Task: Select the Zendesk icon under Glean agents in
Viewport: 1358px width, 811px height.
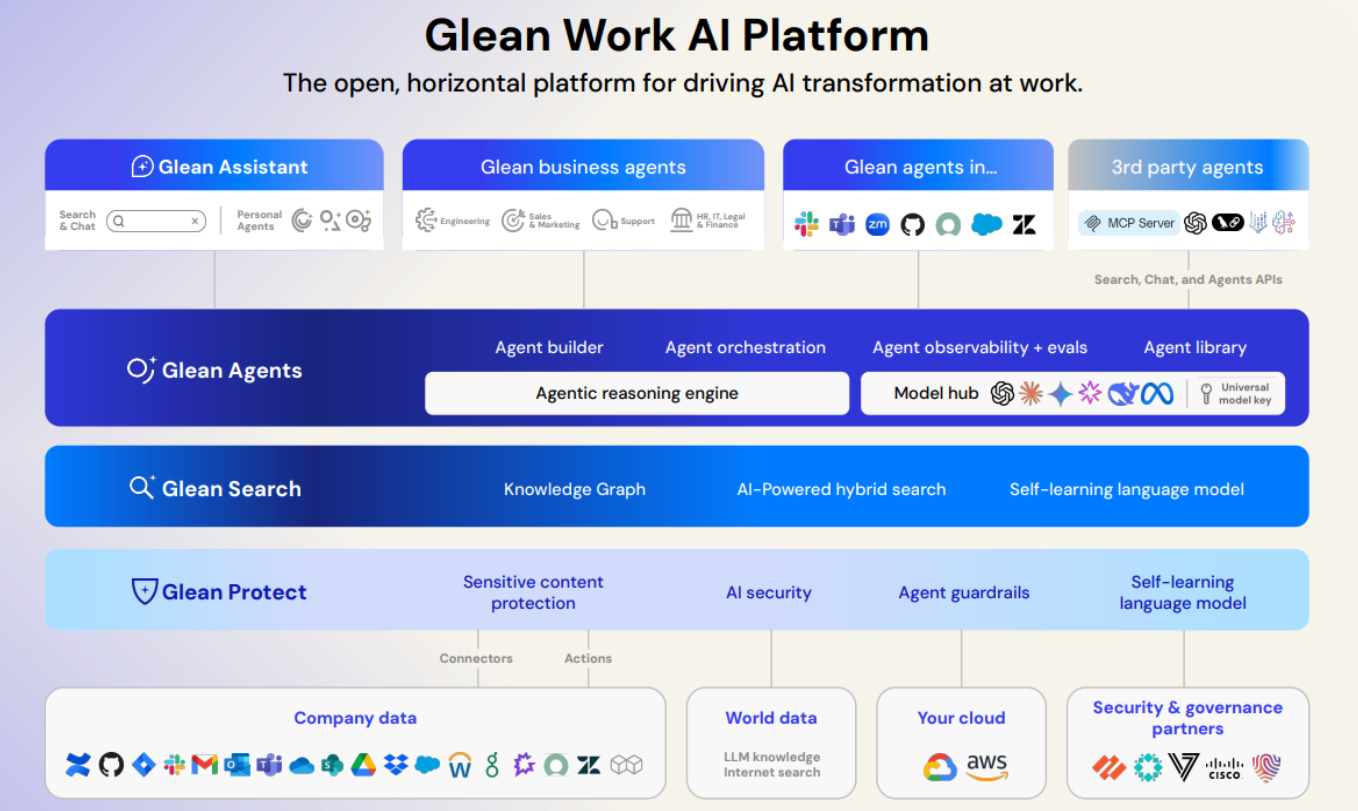Action: (x=1024, y=224)
